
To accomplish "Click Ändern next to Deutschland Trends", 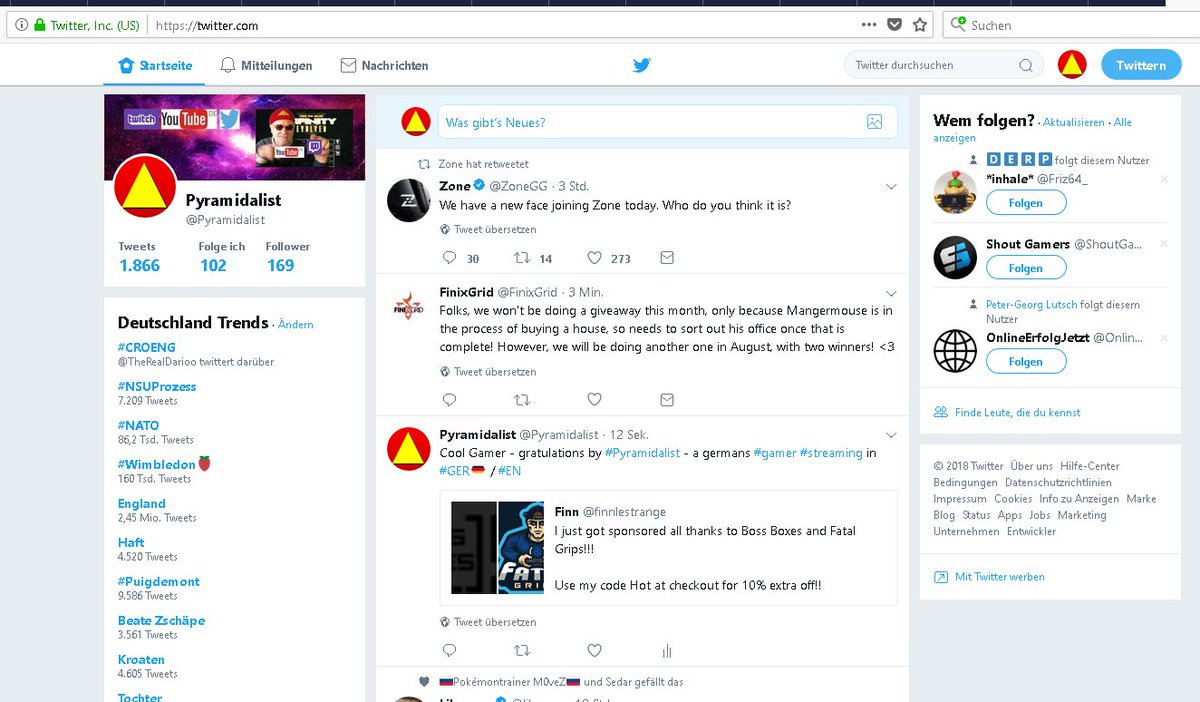I will coord(296,324).
